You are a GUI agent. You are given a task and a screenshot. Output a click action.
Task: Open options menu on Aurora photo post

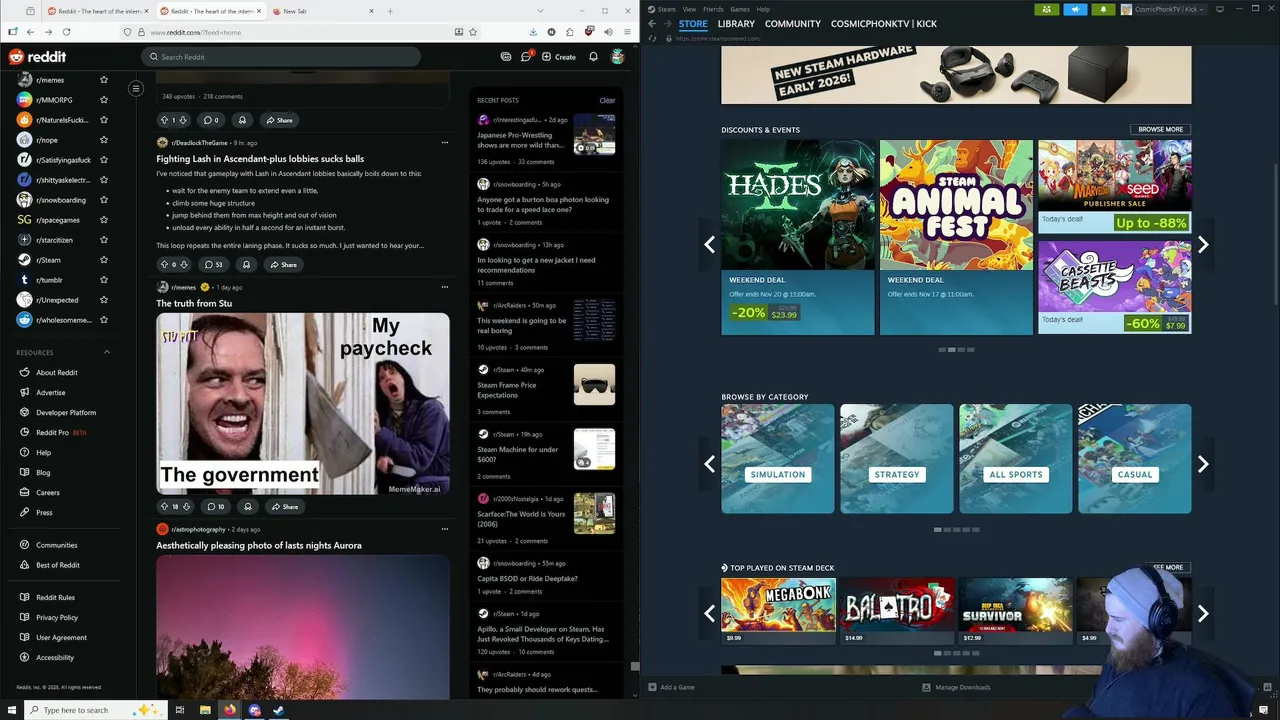click(x=445, y=529)
